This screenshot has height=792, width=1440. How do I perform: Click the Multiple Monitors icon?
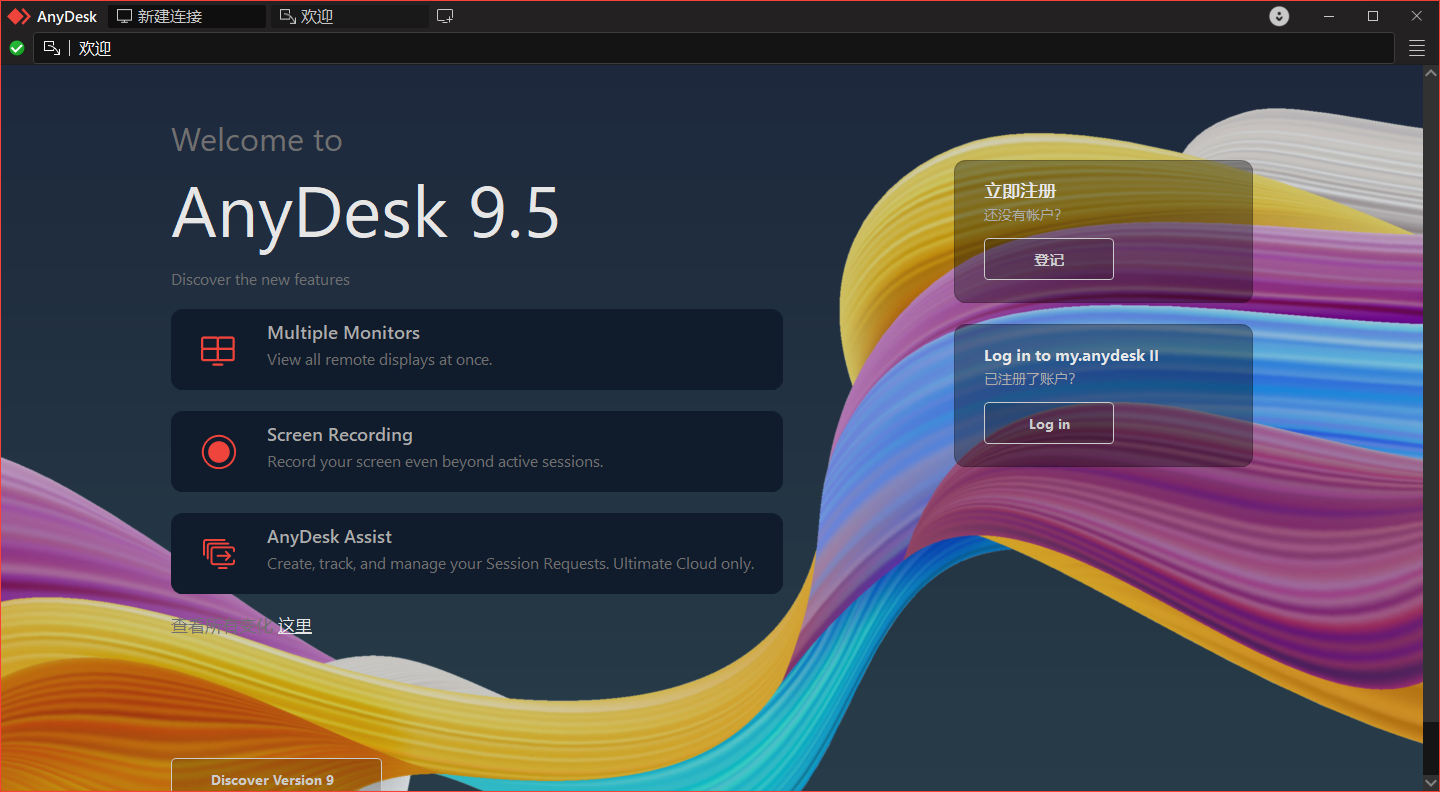coord(218,350)
